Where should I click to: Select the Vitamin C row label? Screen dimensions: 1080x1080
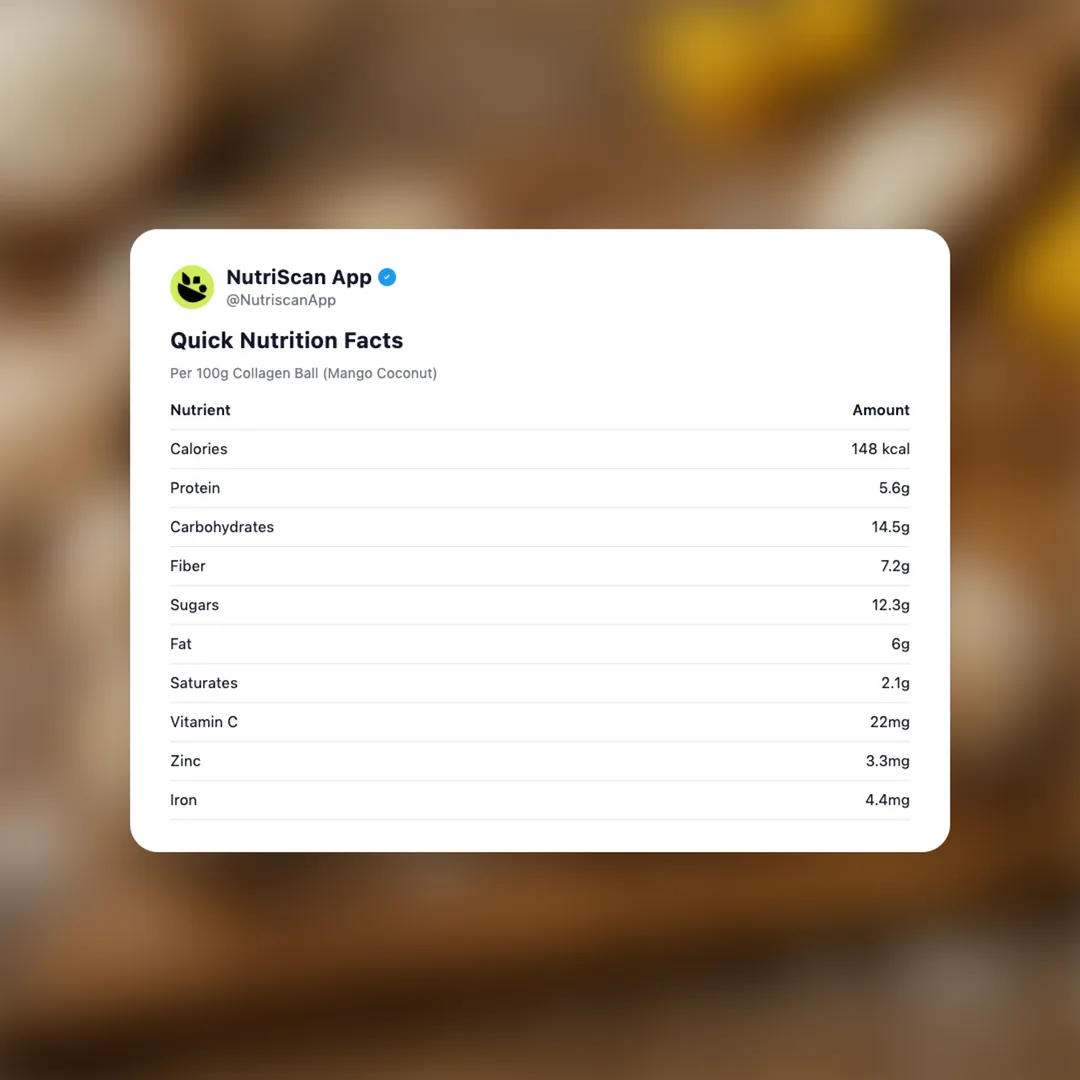click(x=204, y=722)
